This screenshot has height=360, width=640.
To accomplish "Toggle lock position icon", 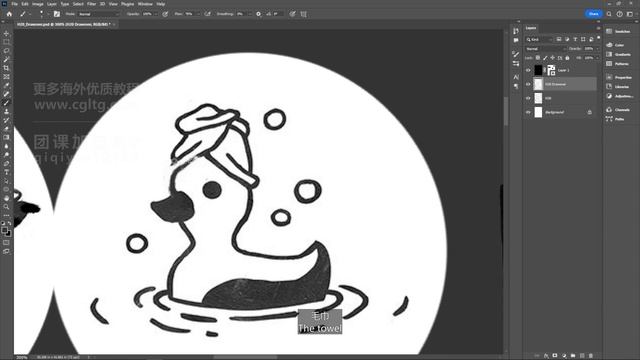I will pos(553,58).
